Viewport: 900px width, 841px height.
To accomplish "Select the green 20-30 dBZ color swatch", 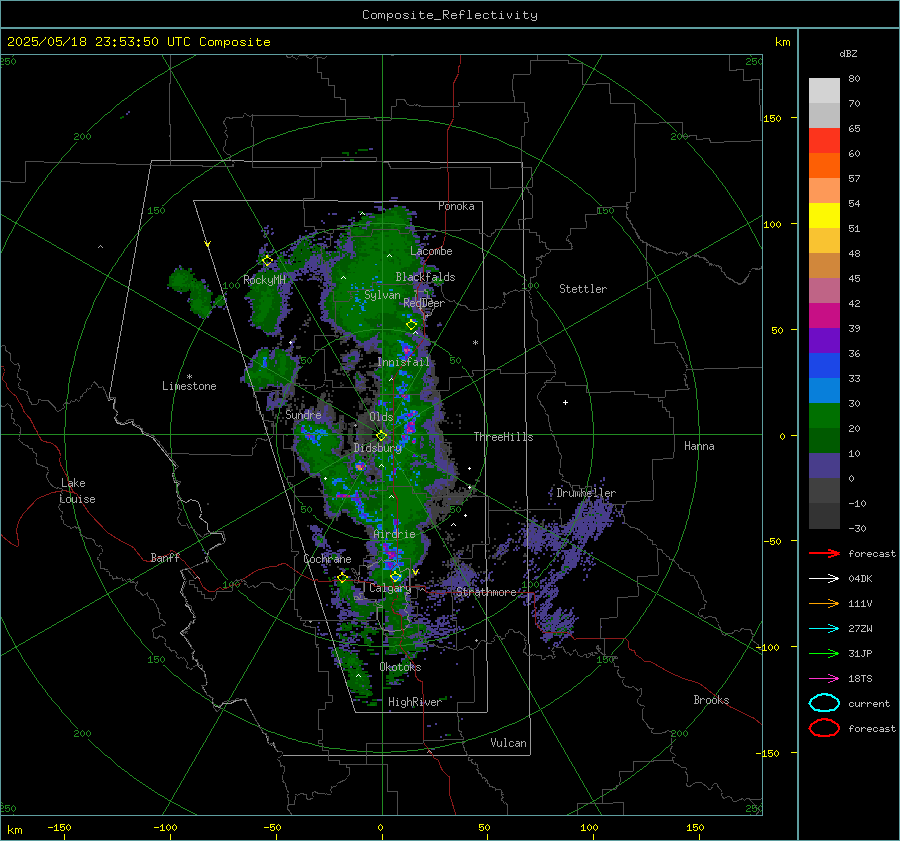I will (x=824, y=416).
